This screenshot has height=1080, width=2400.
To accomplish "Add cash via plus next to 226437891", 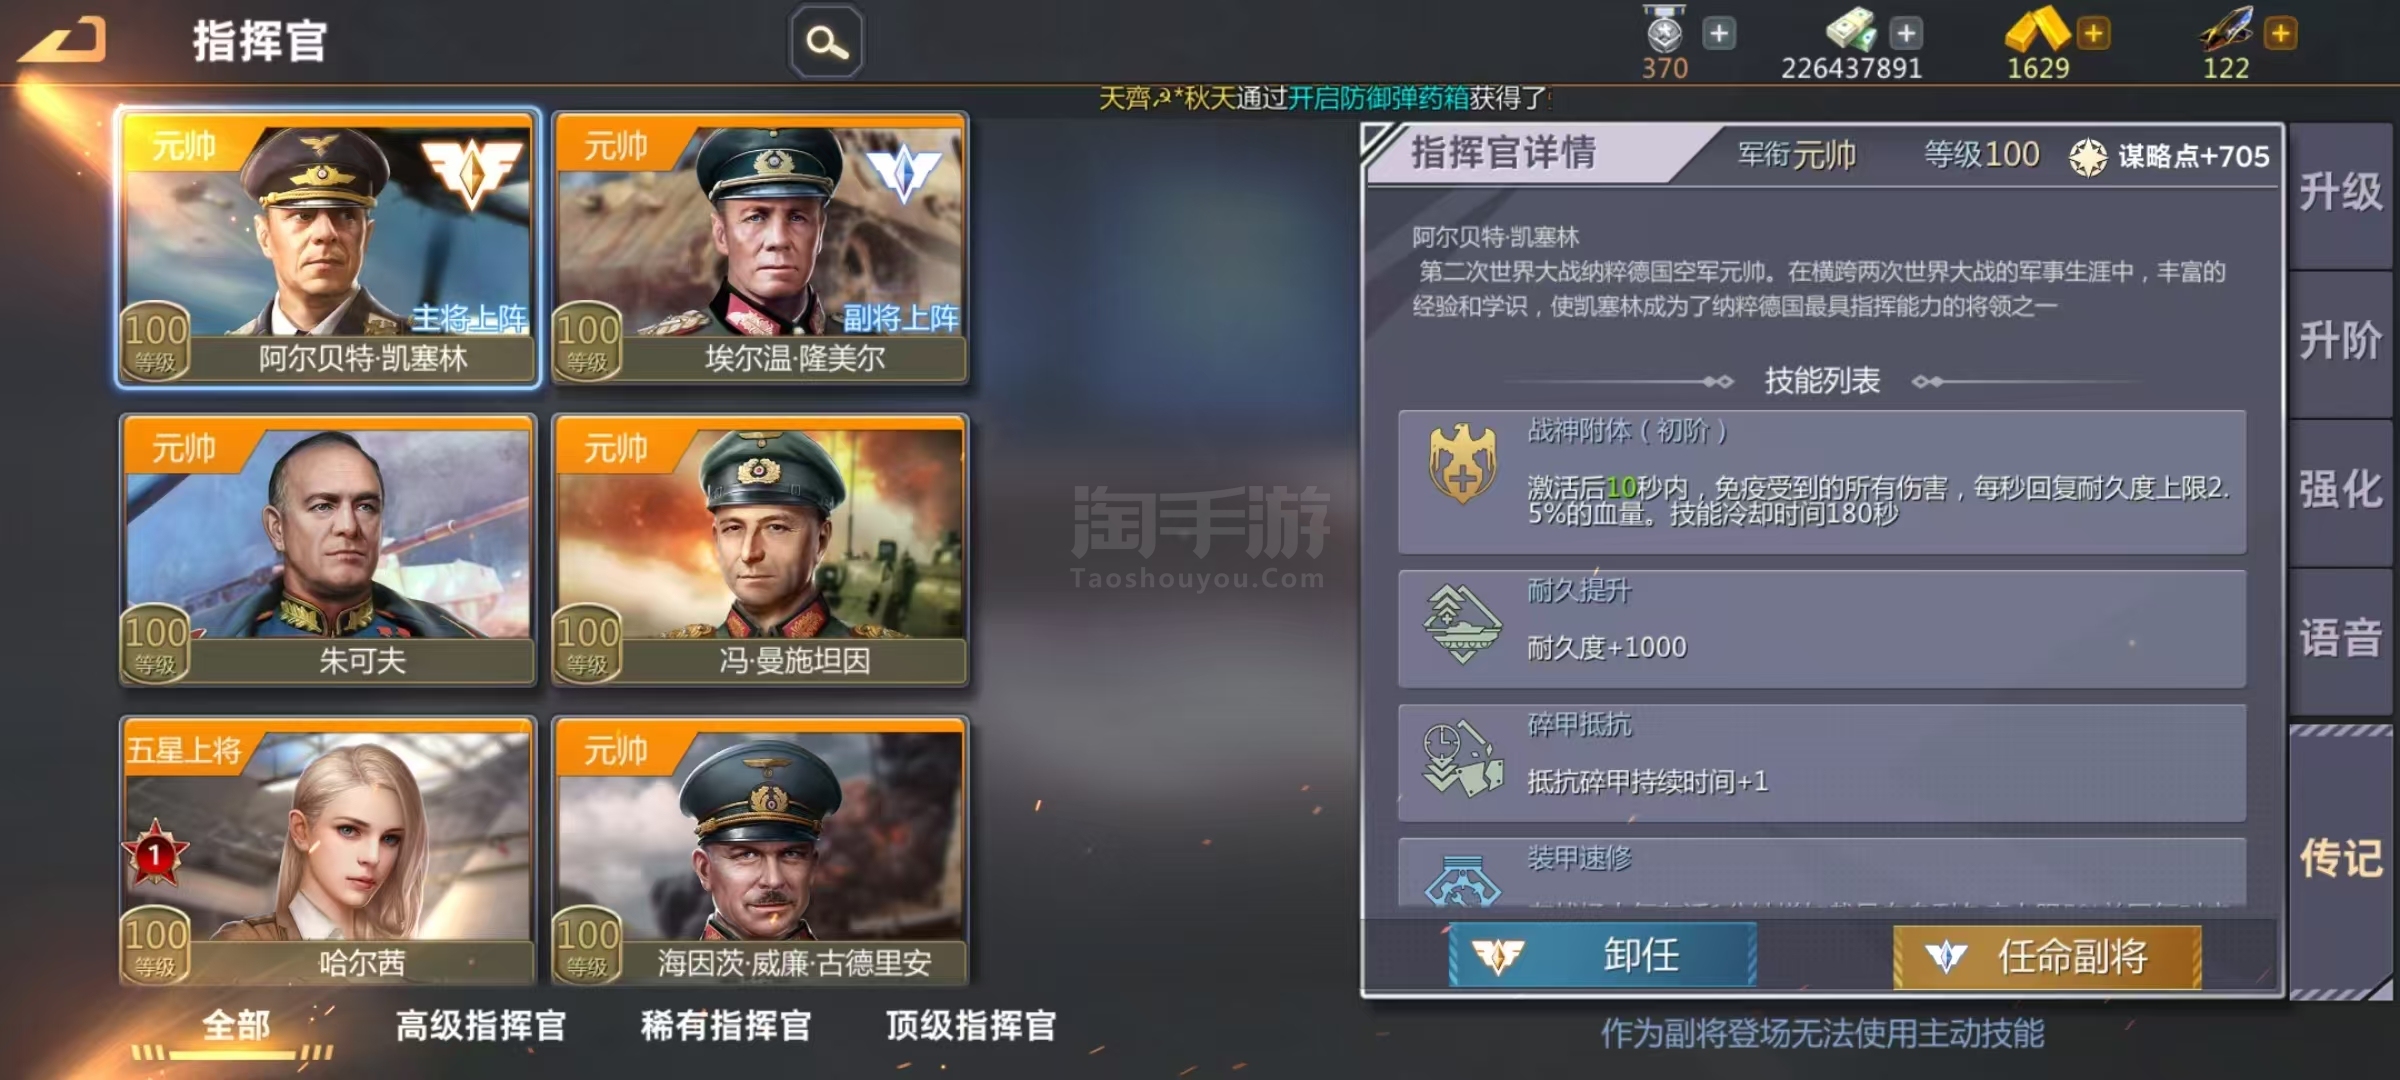I will [x=1906, y=33].
